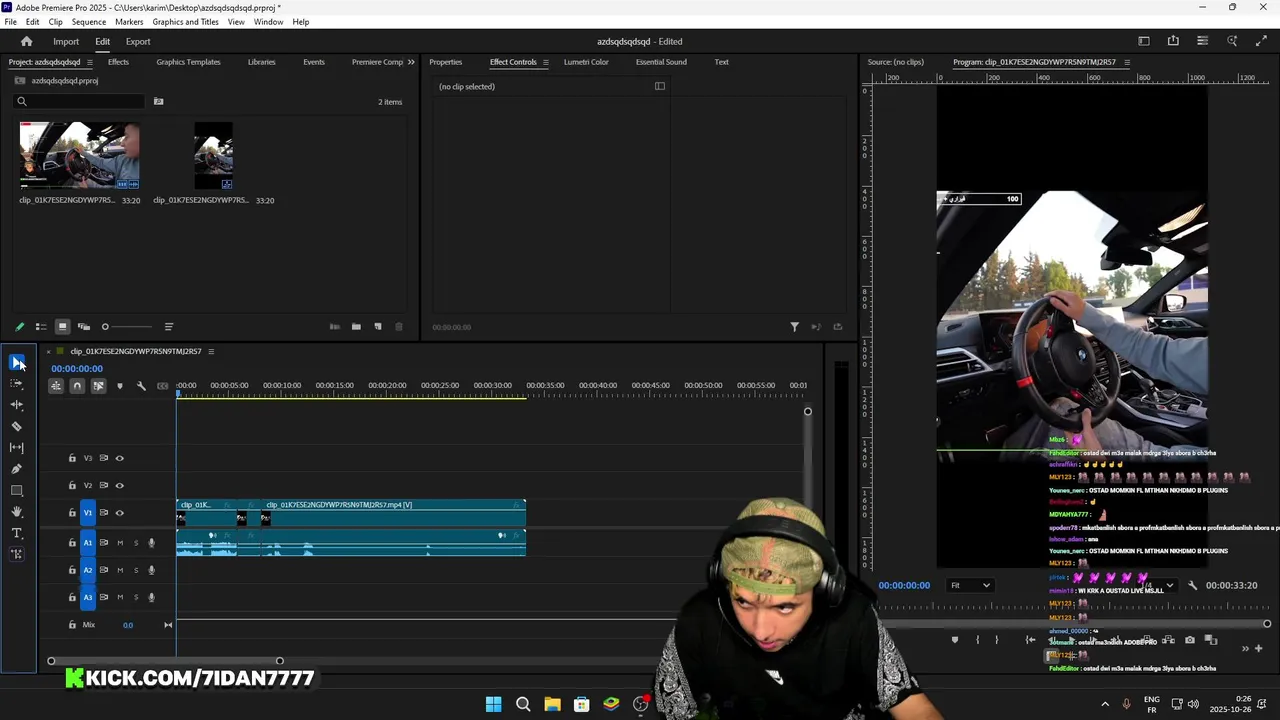
Task: Open the Source (no clips) tab
Action: click(x=896, y=62)
